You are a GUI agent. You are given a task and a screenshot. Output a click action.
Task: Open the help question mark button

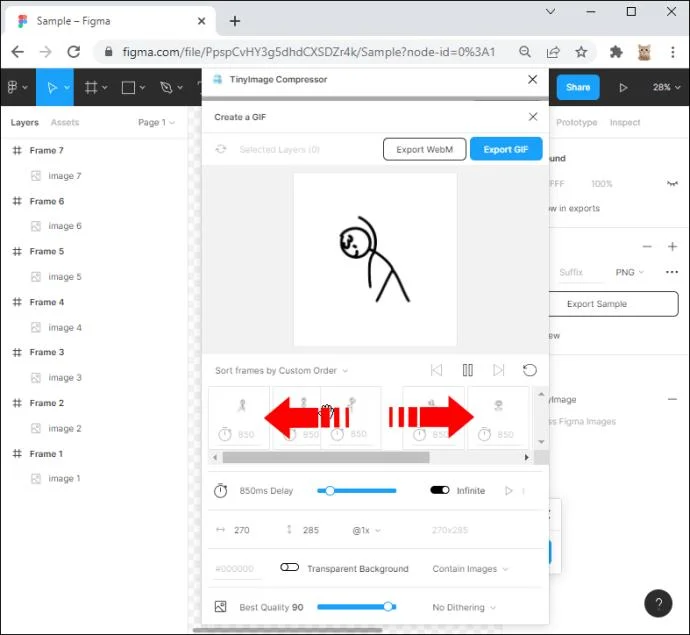coord(658,603)
